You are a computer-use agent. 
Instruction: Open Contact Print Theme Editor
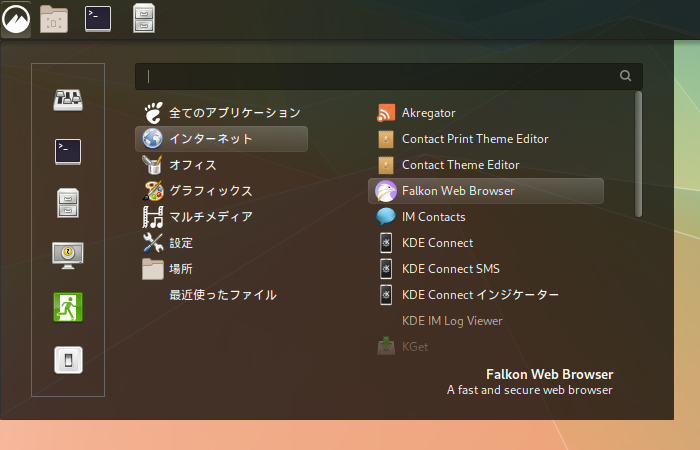tap(486, 139)
